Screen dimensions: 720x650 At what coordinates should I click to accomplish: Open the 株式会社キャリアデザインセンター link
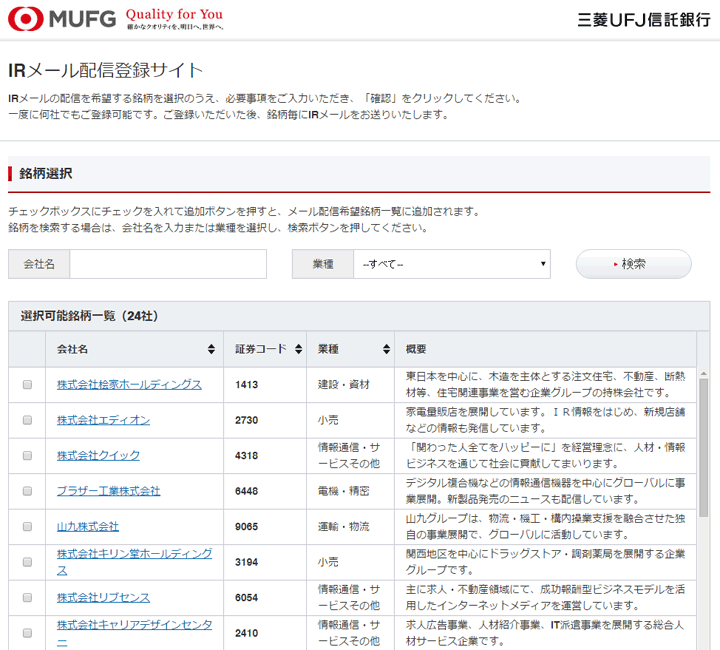pos(135,633)
